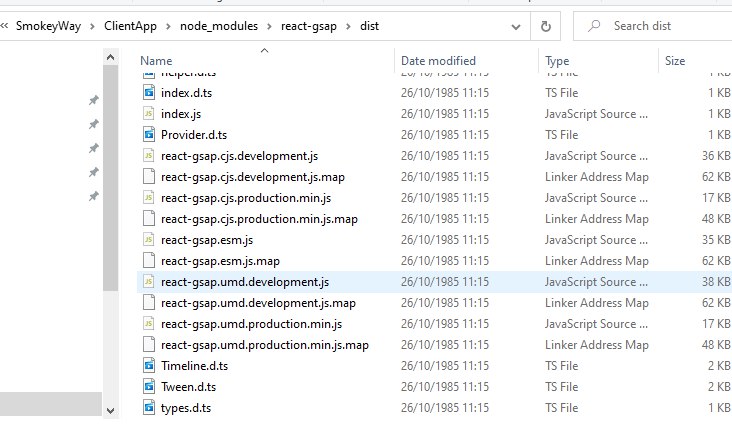
Task: Click the react-gsap.cjs.production.min.js.map file icon
Action: click(148, 218)
